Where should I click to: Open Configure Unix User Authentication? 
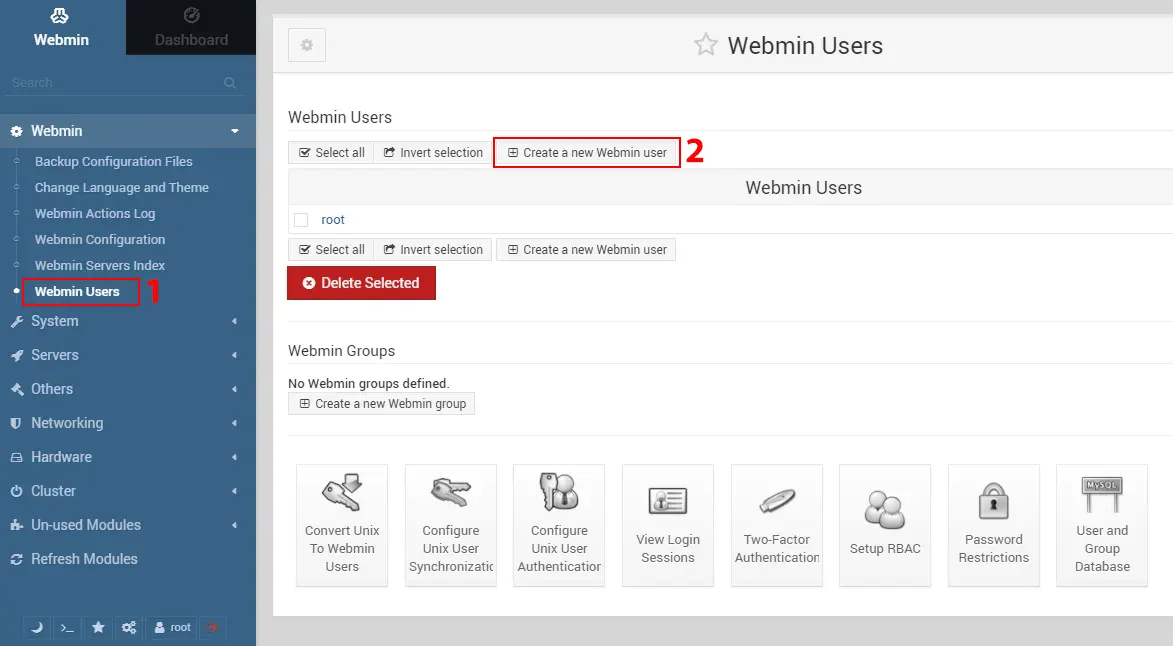point(559,525)
